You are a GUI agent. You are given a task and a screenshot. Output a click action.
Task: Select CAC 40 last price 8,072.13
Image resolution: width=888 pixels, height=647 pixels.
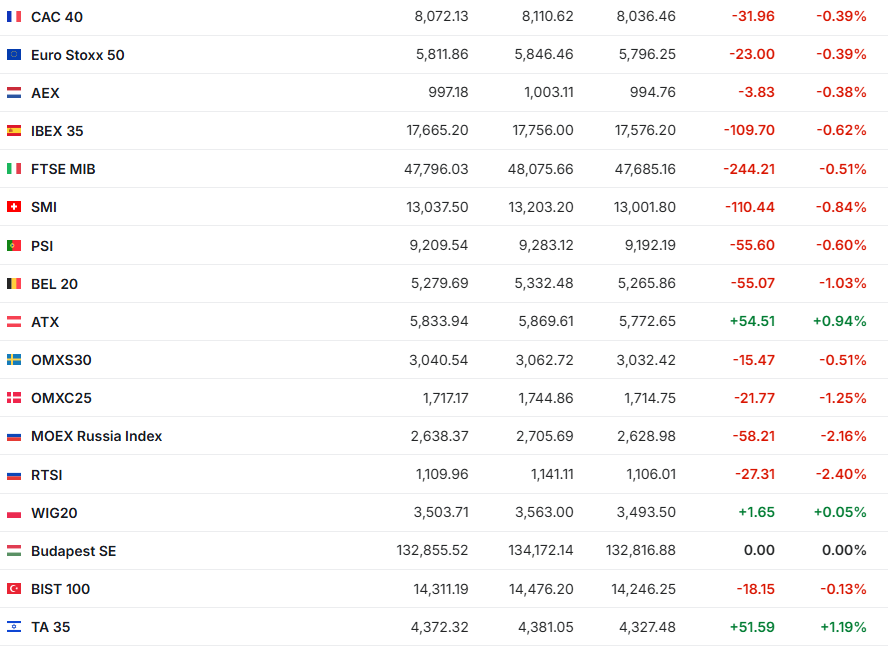pos(441,16)
